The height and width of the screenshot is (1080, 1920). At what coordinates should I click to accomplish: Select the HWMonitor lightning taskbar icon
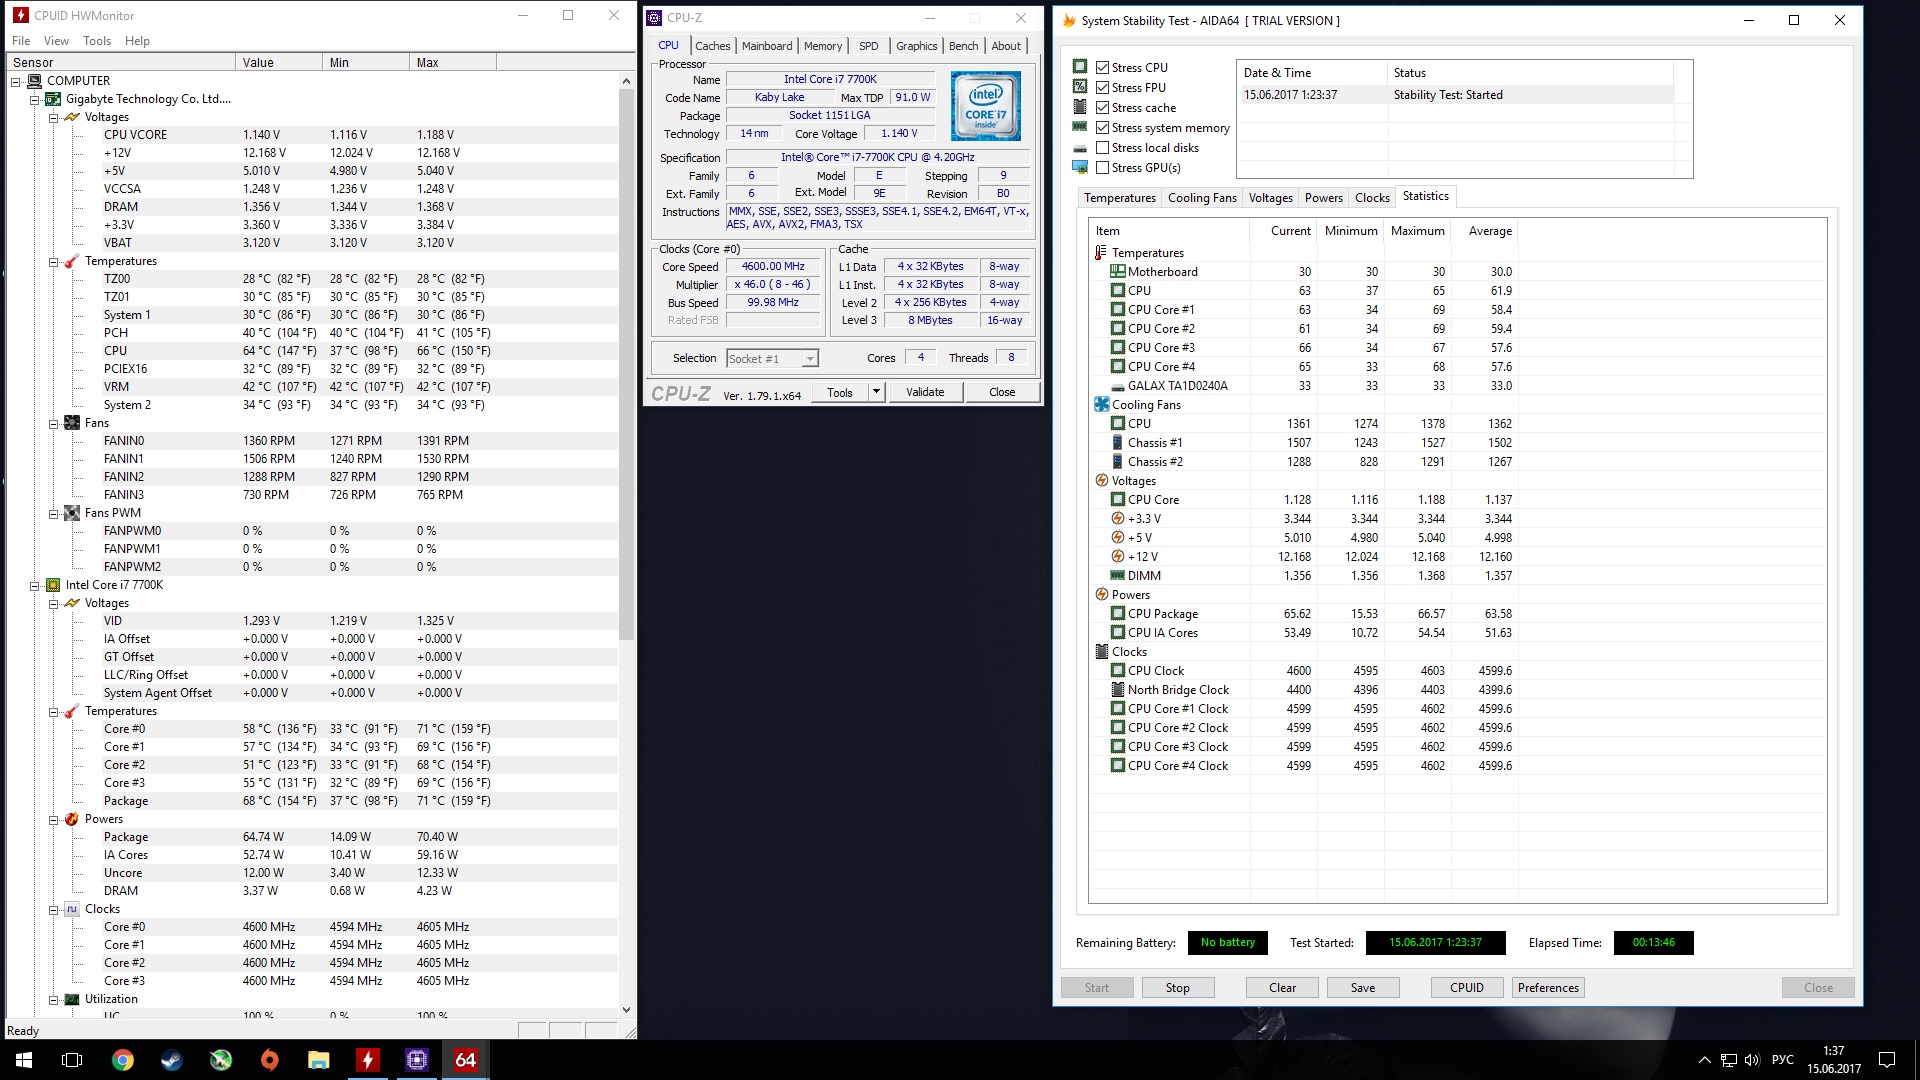point(368,1060)
